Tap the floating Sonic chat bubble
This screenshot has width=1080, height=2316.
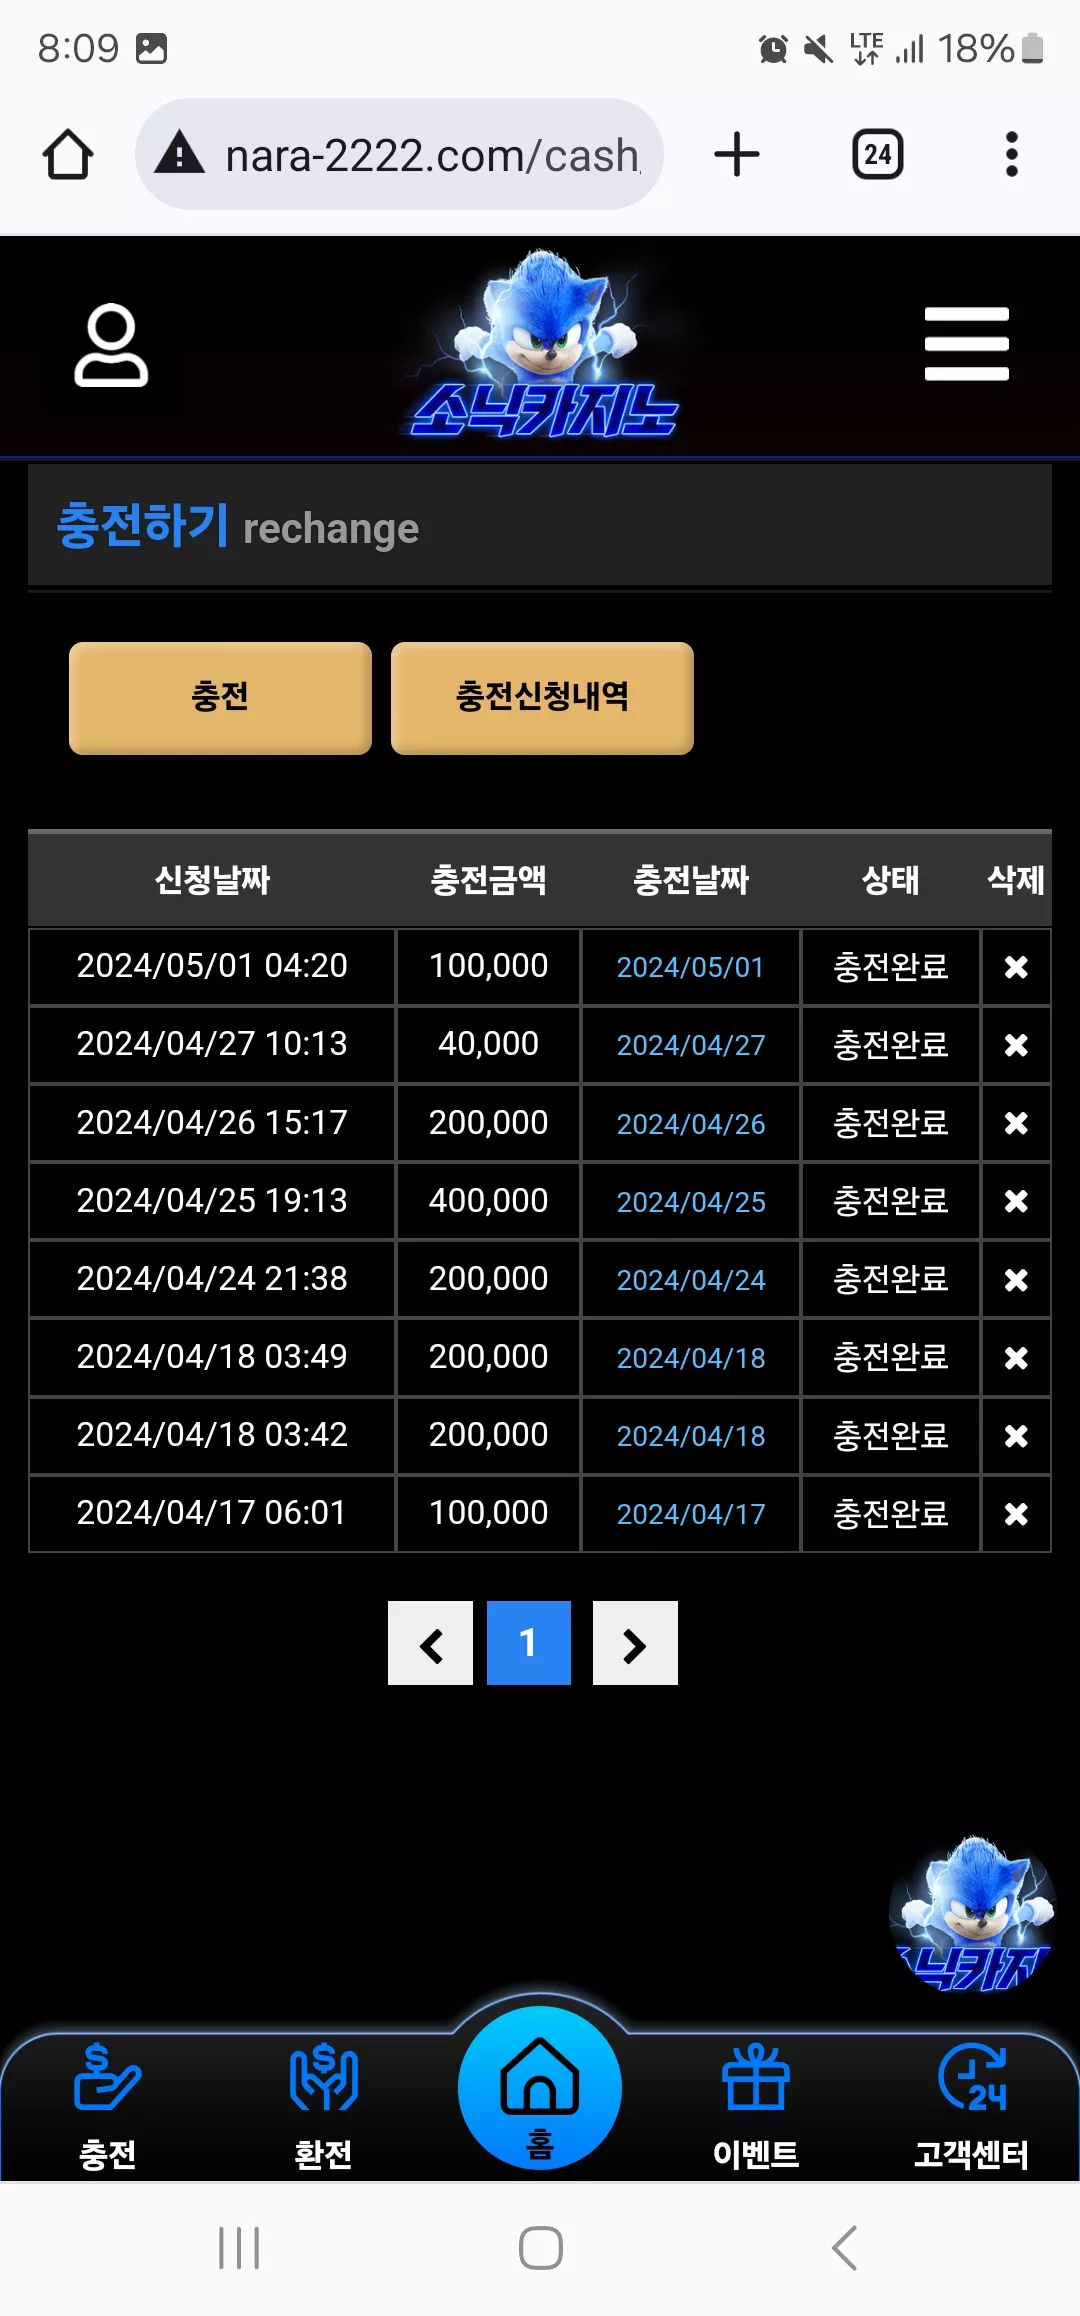pos(972,1914)
